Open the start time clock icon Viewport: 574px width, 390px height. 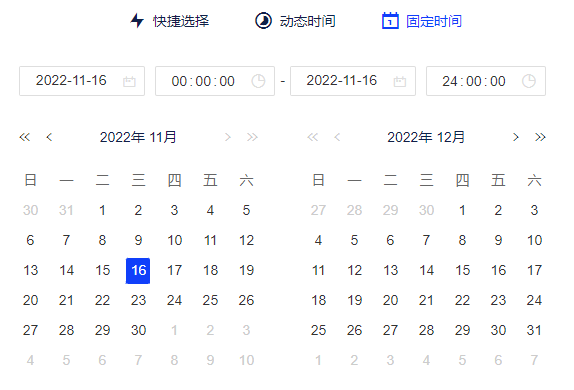(258, 81)
